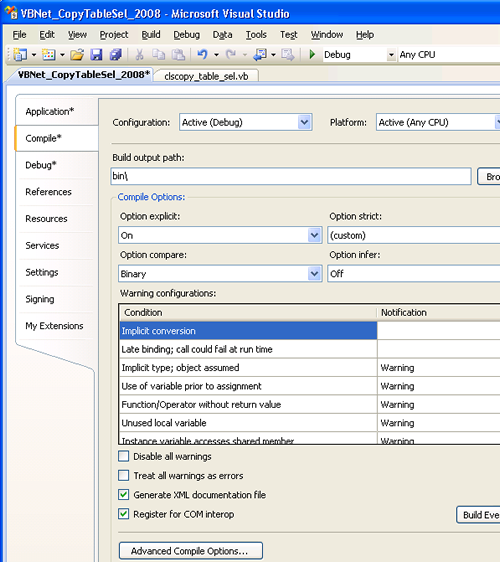The width and height of the screenshot is (500, 562).
Task: Open the Tools menu
Action: (256, 34)
